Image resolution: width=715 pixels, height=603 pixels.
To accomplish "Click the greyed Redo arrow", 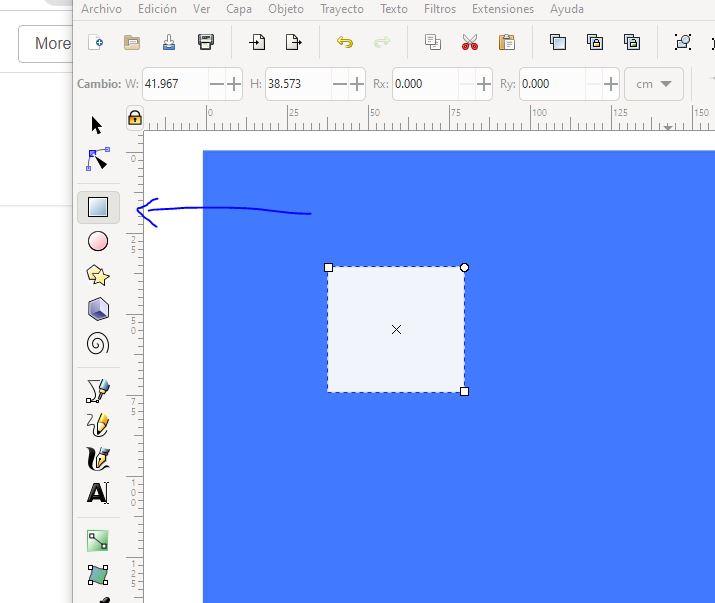I will tap(382, 42).
